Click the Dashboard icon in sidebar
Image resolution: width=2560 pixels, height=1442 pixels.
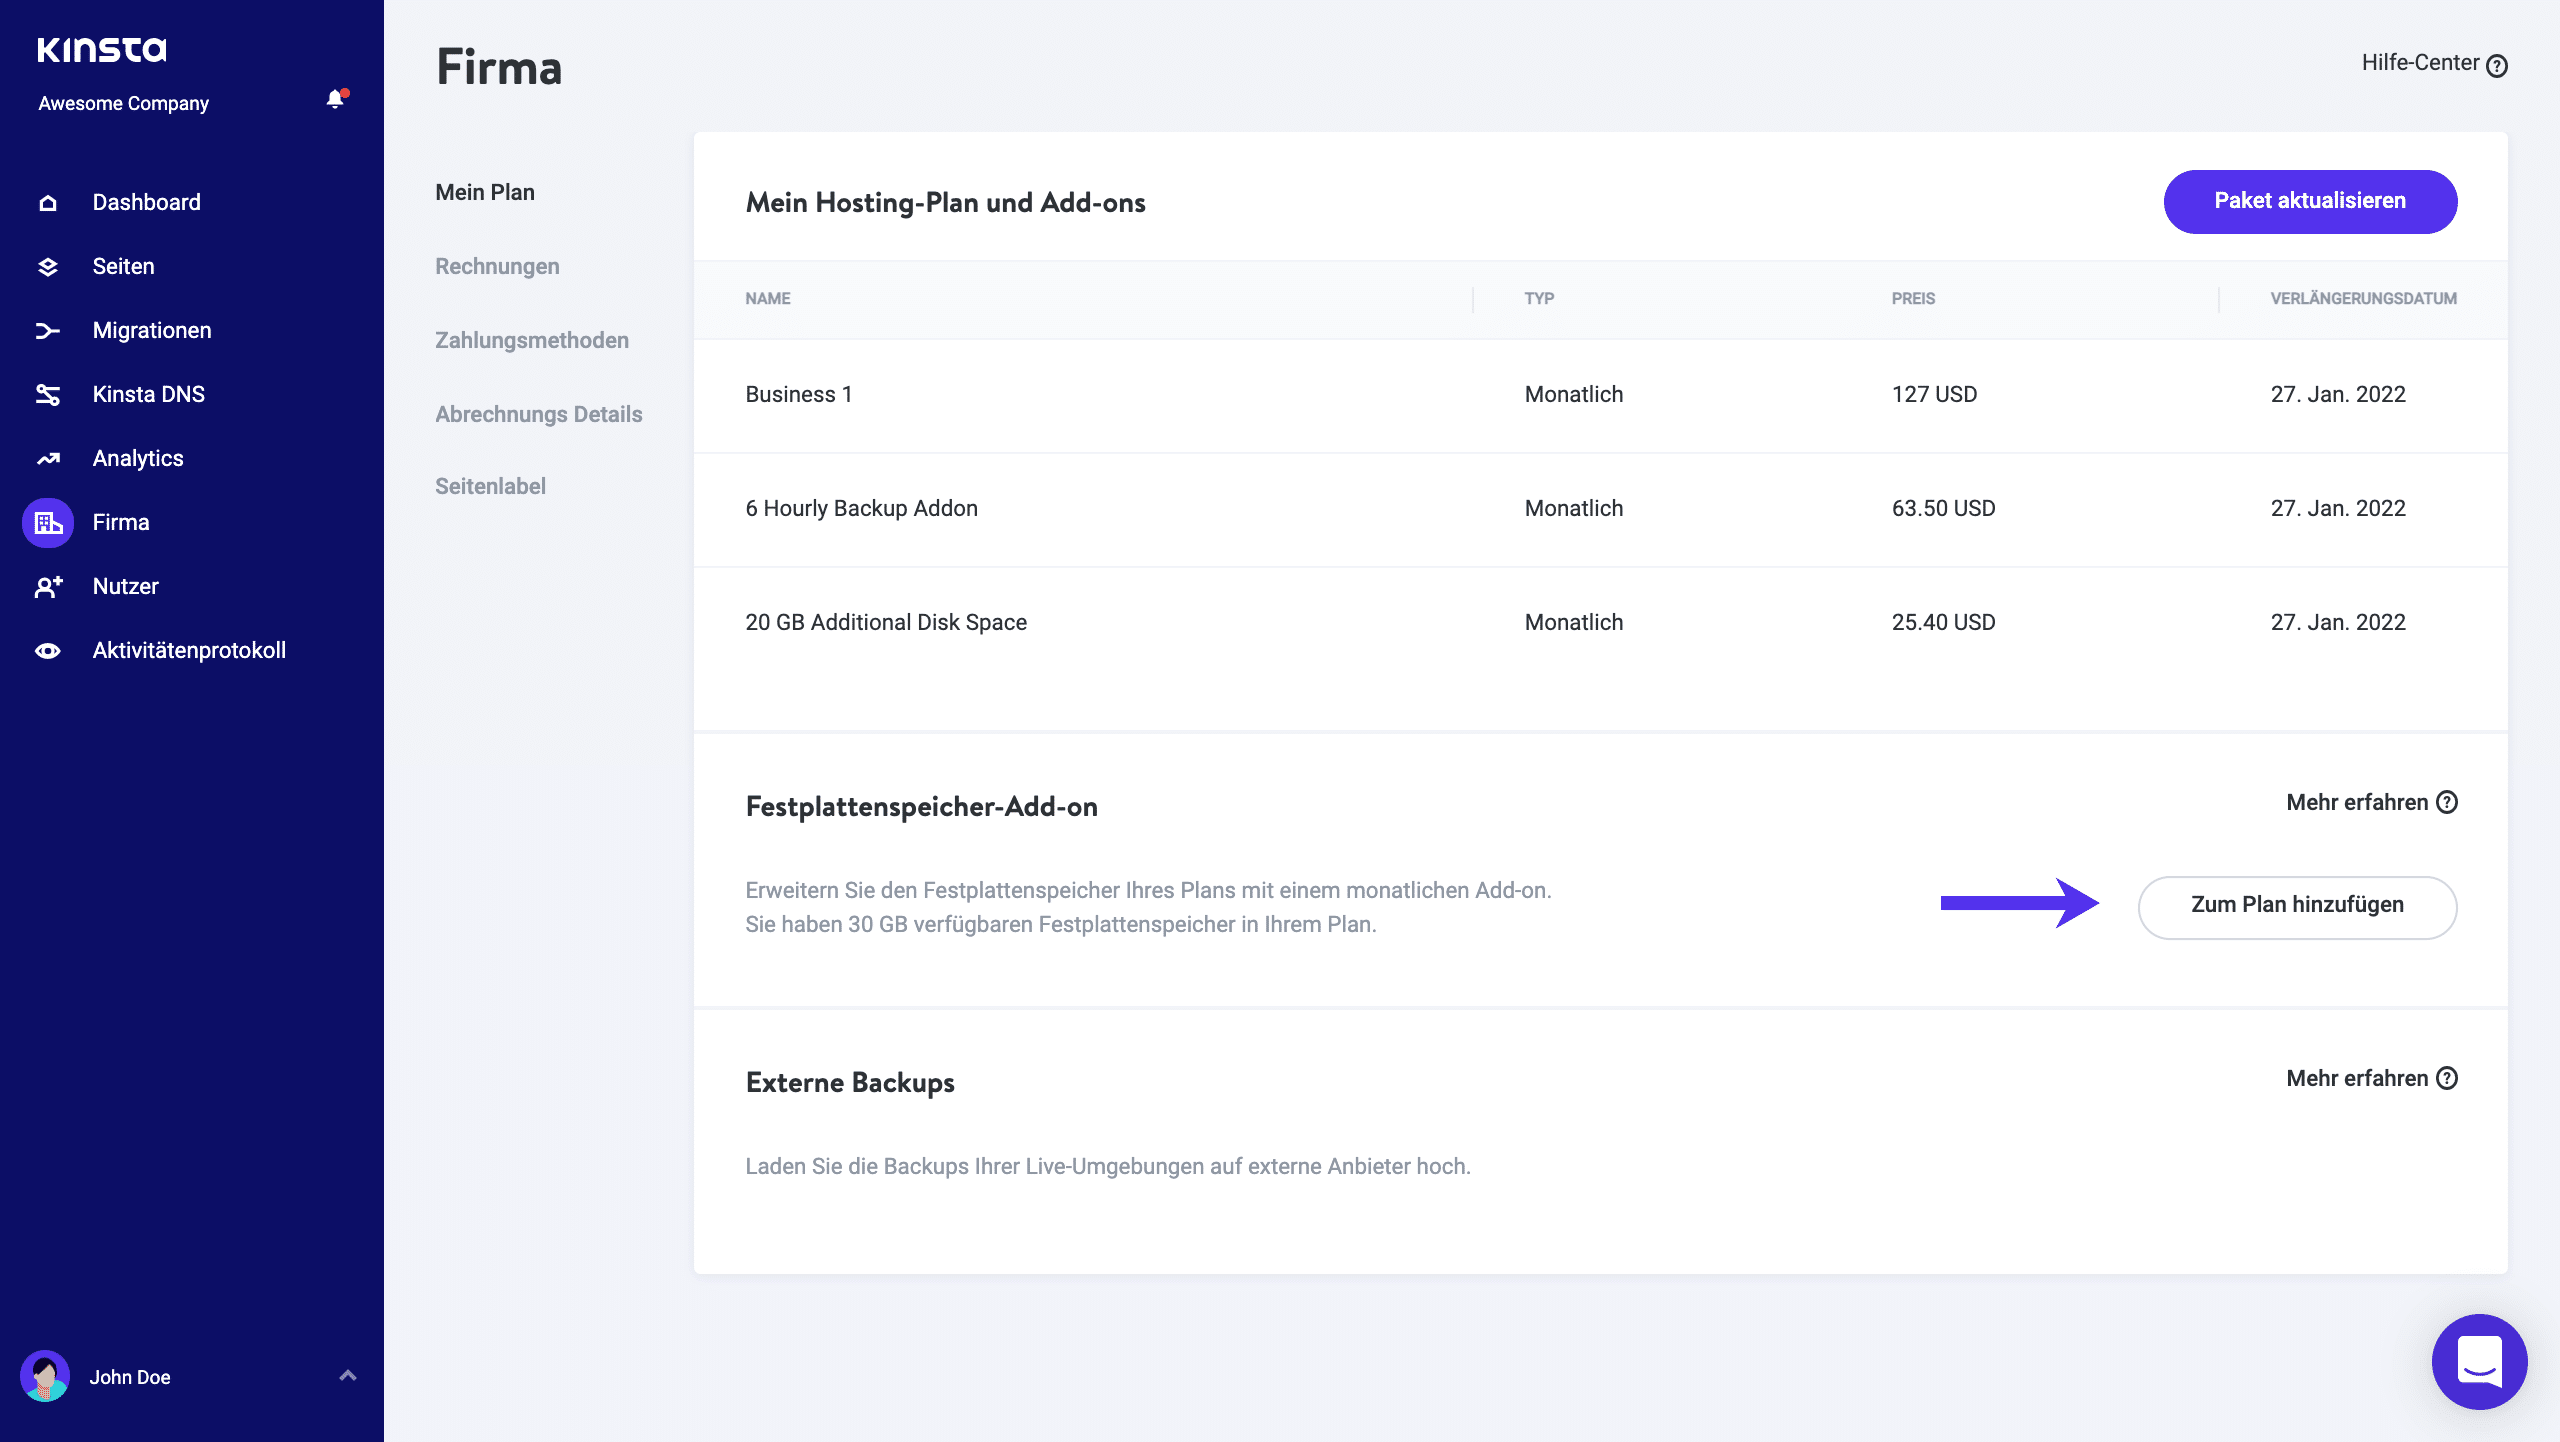[47, 200]
